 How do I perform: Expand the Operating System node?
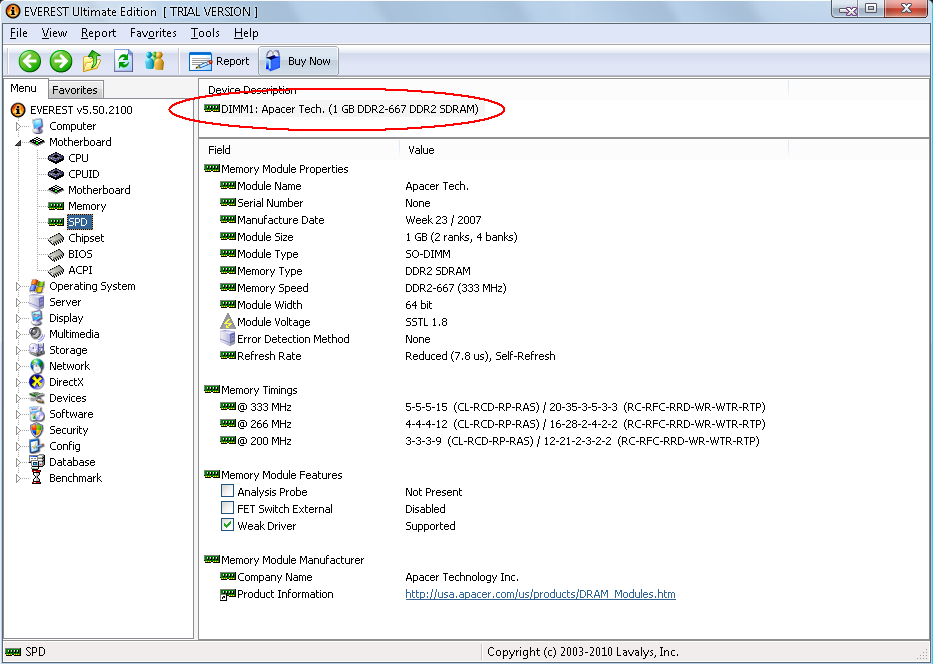[x=18, y=286]
